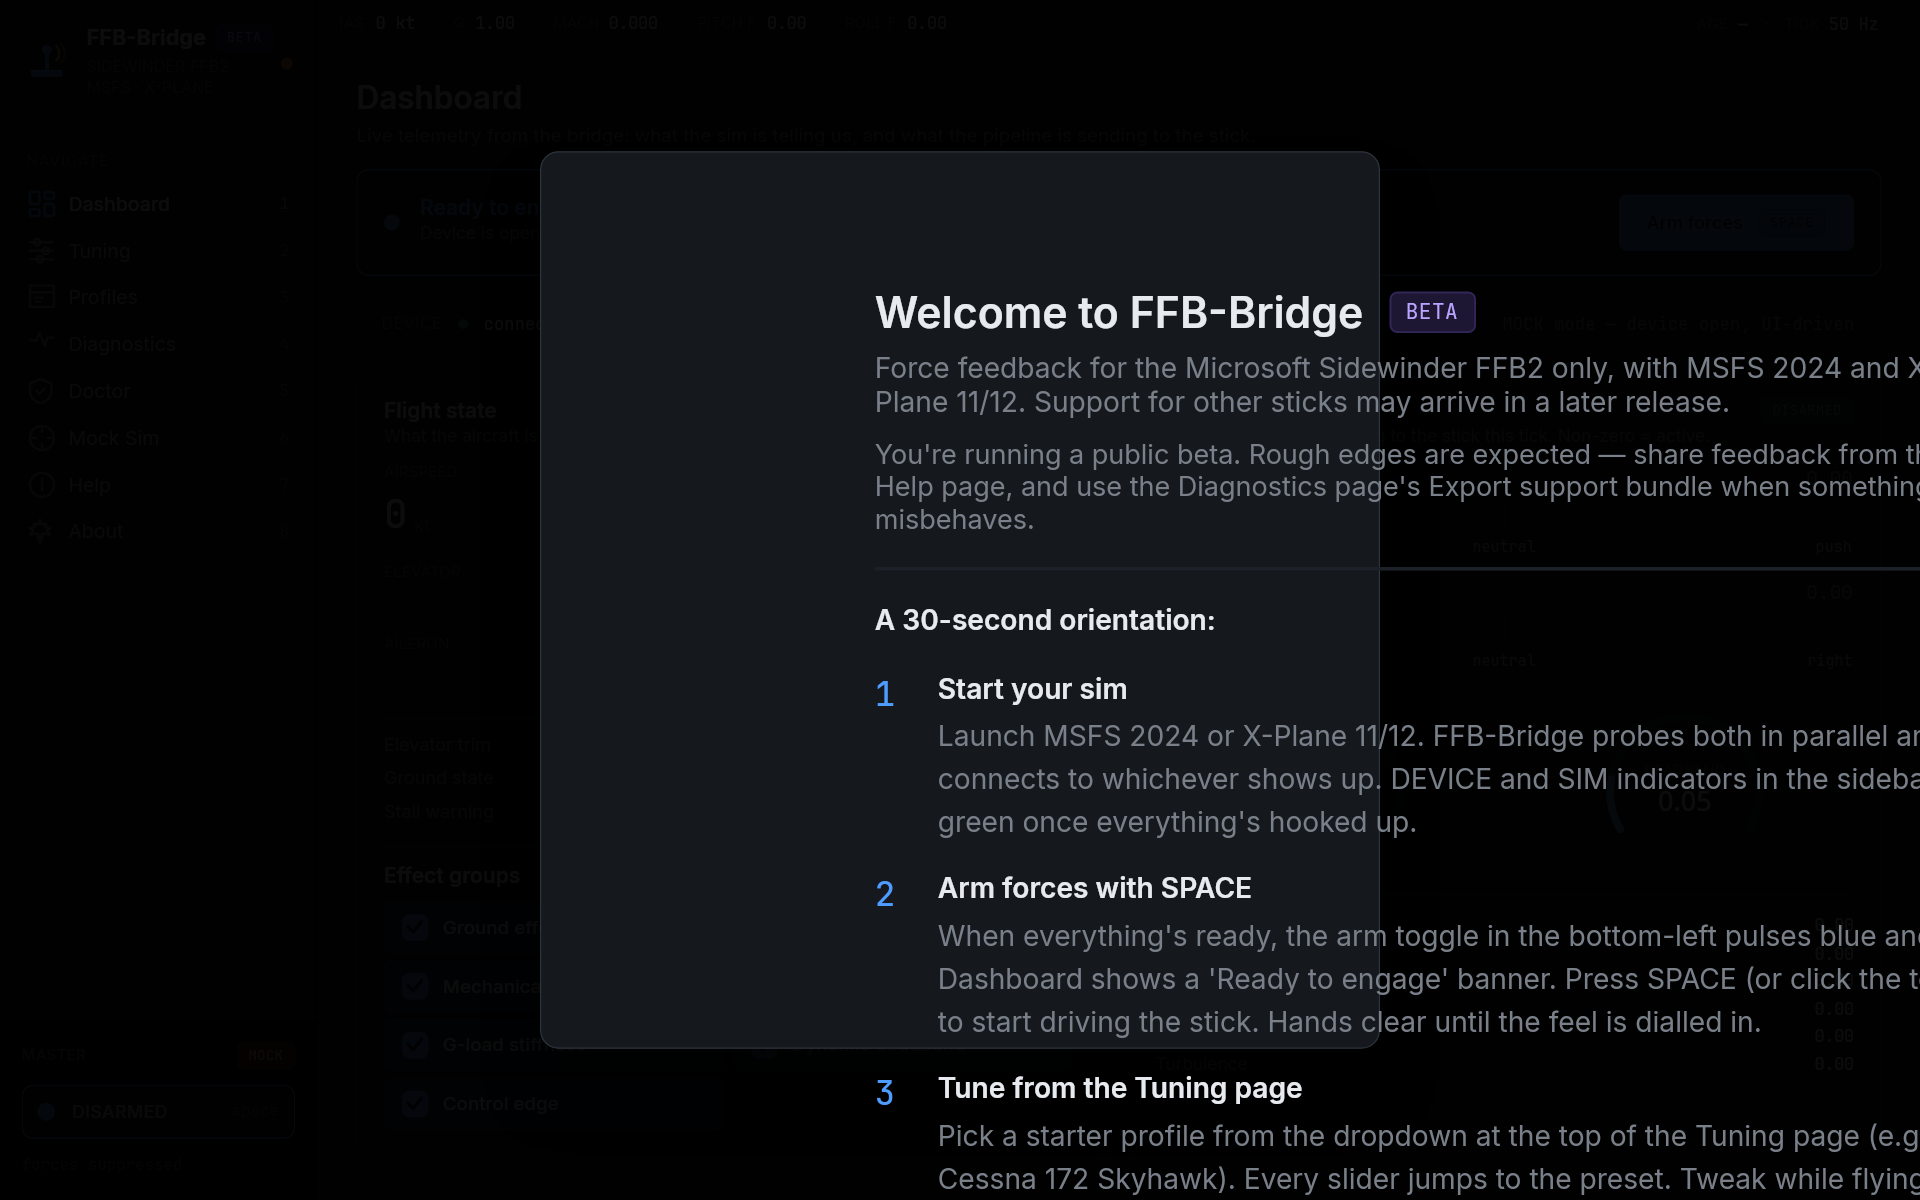The height and width of the screenshot is (1200, 1920).
Task: Uncheck the Mechanical effect group checkbox
Action: pos(415,986)
